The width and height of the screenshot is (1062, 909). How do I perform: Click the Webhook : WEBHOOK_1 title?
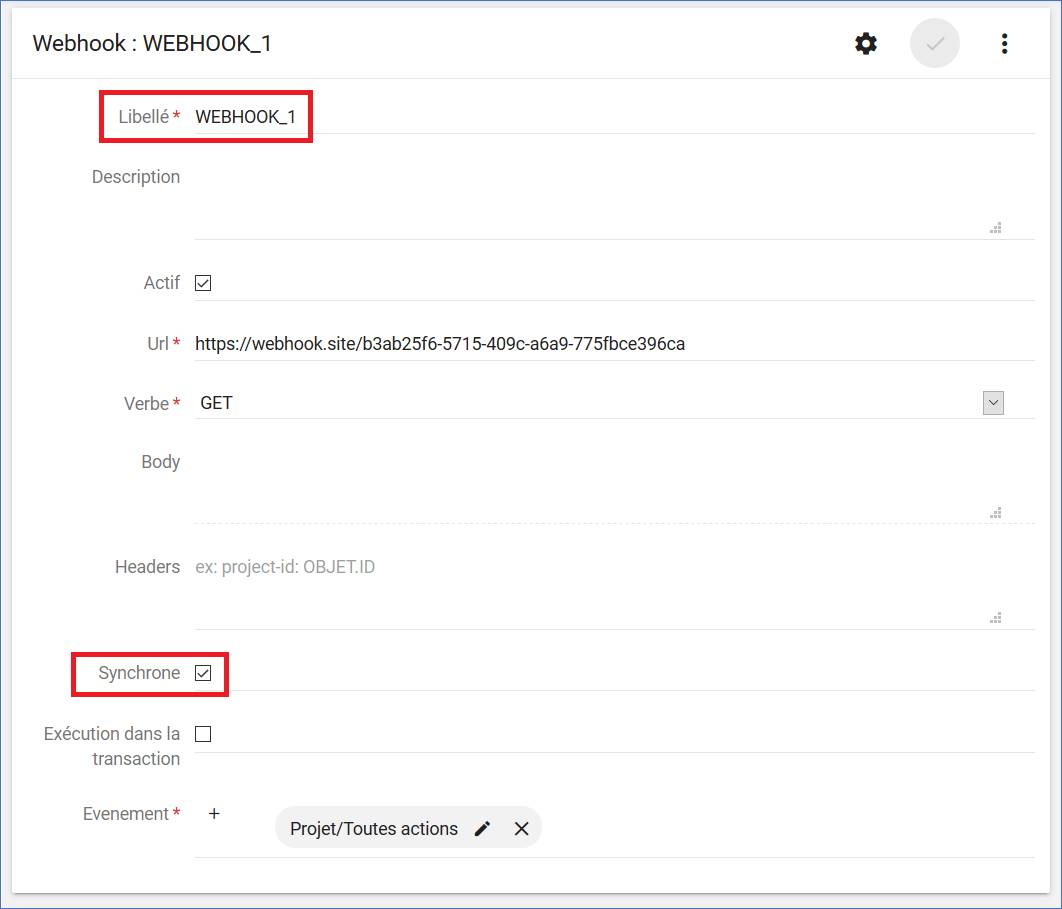click(x=152, y=43)
